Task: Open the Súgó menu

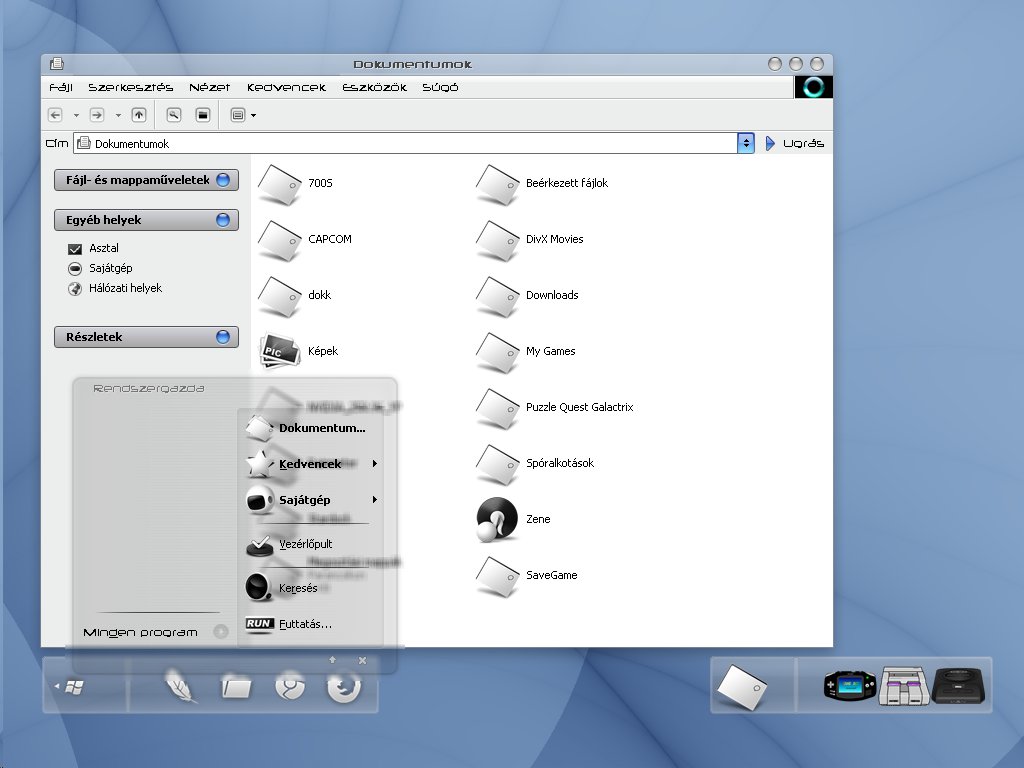Action: click(440, 88)
